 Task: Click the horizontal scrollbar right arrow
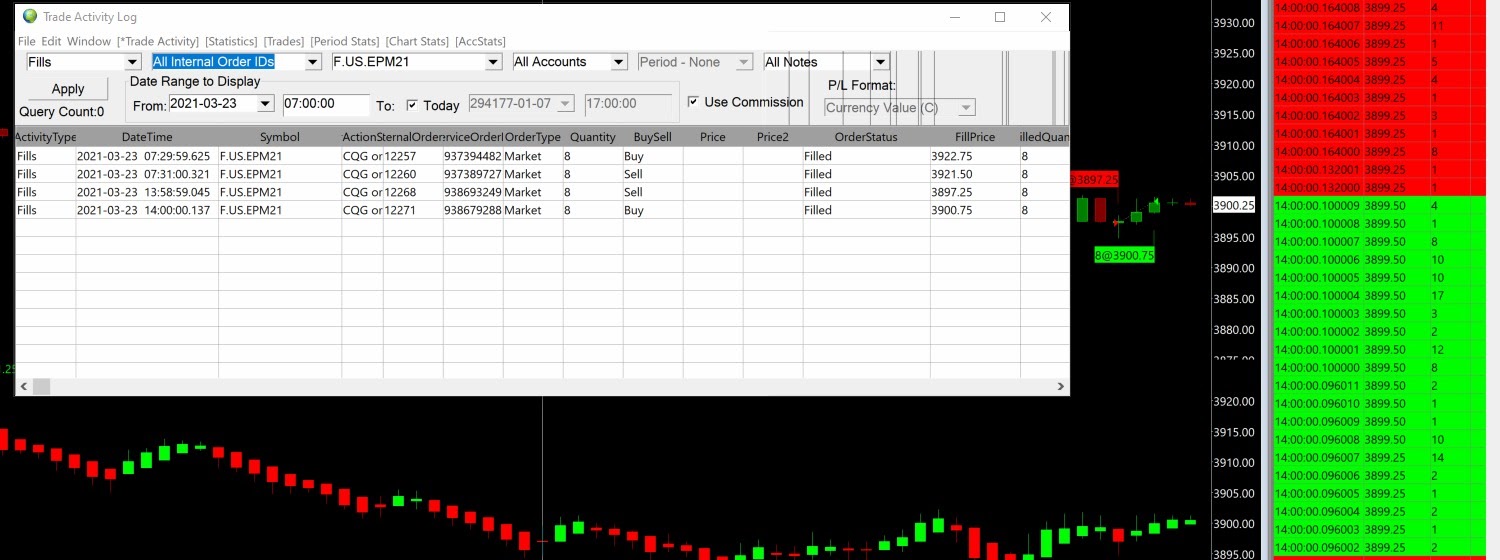point(1061,386)
